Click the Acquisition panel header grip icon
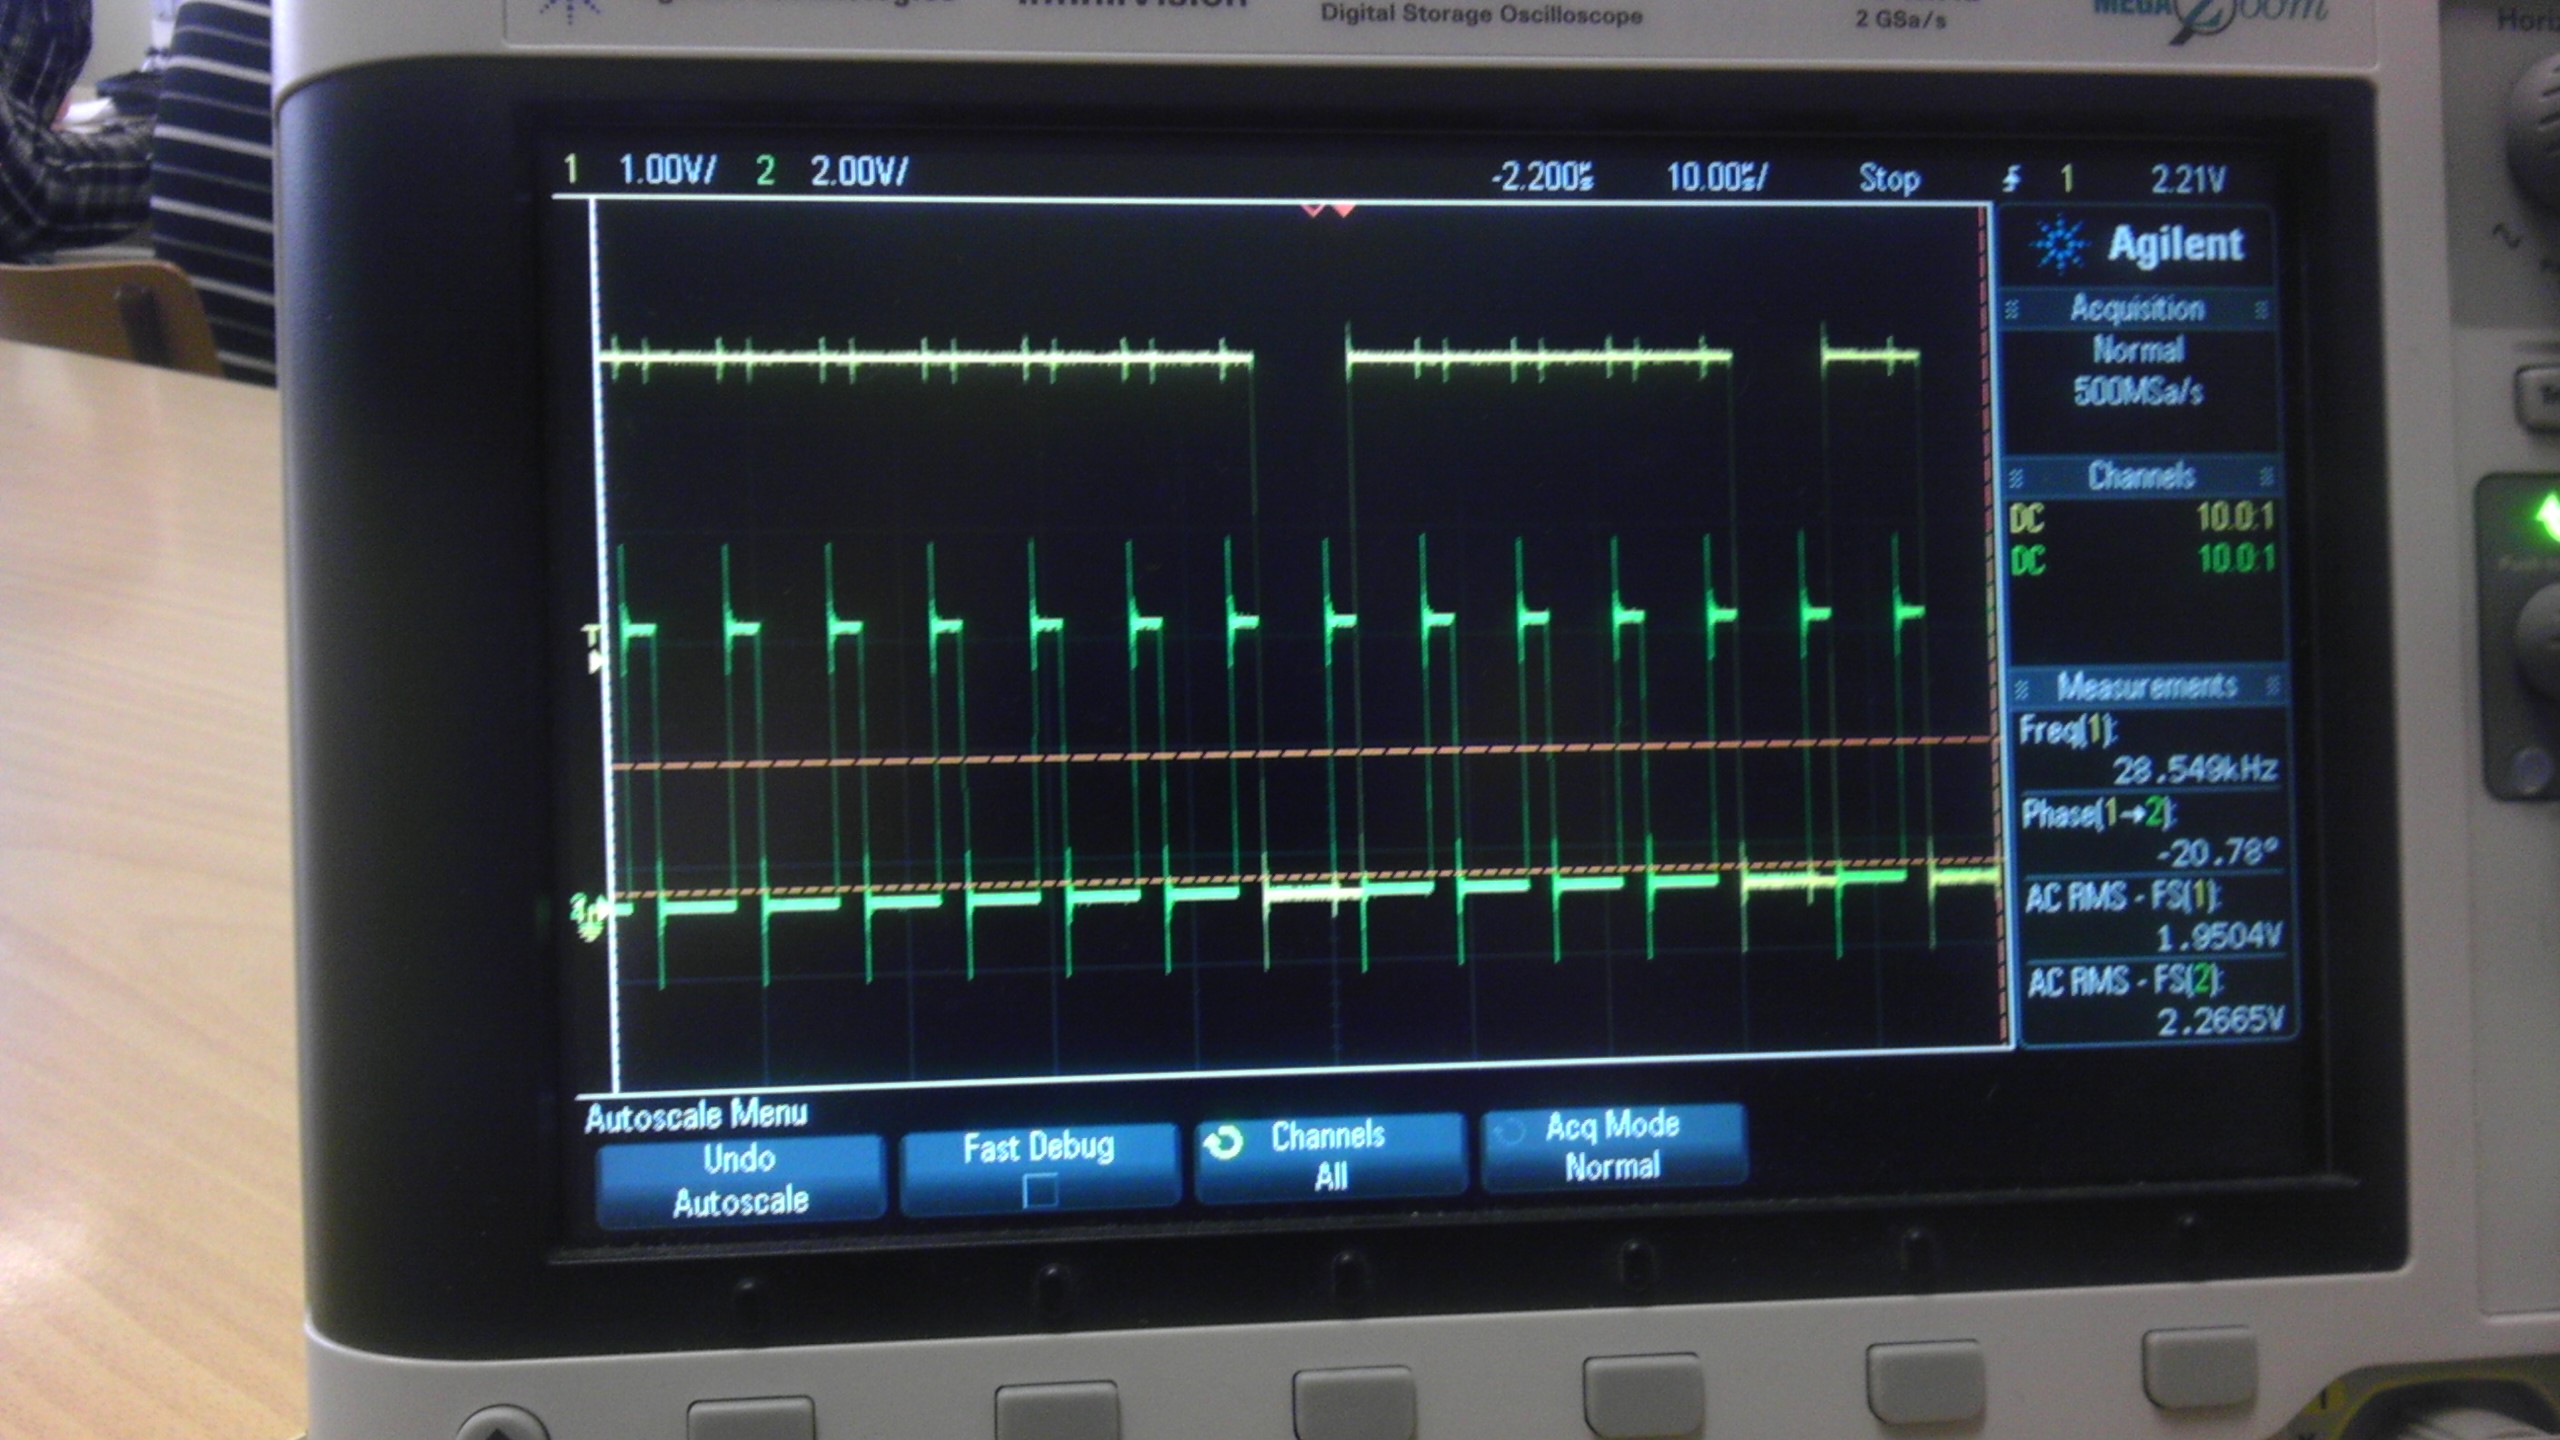2560x1440 pixels. pyautogui.click(x=2013, y=310)
